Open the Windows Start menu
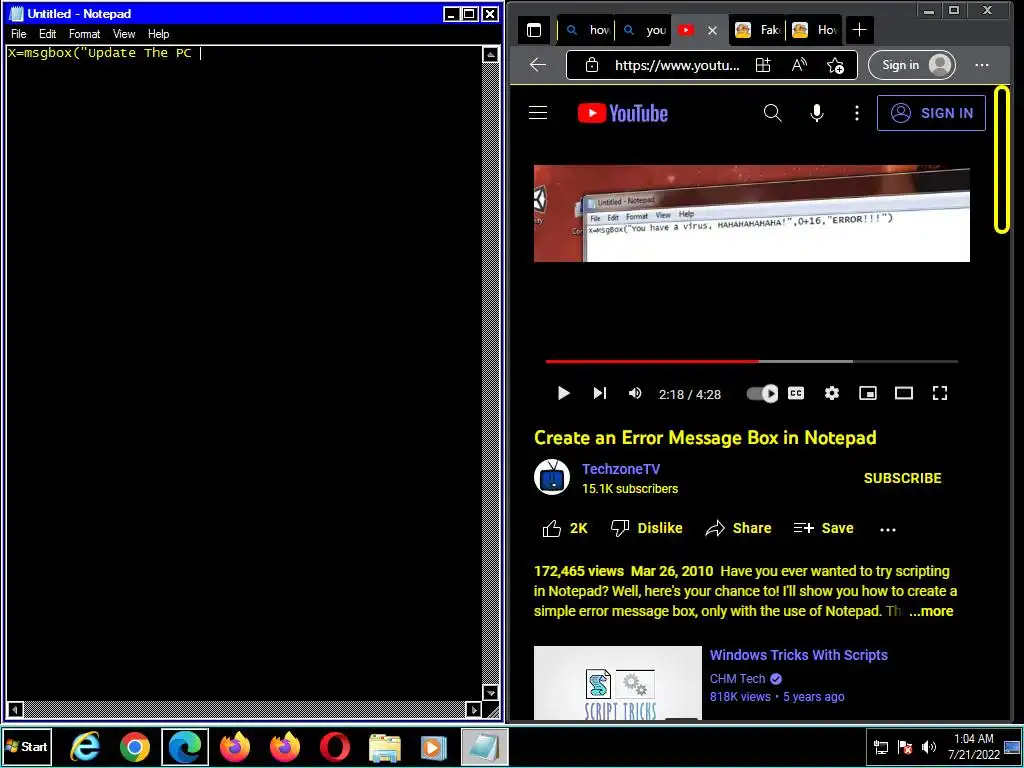1024x768 pixels. [x=27, y=746]
